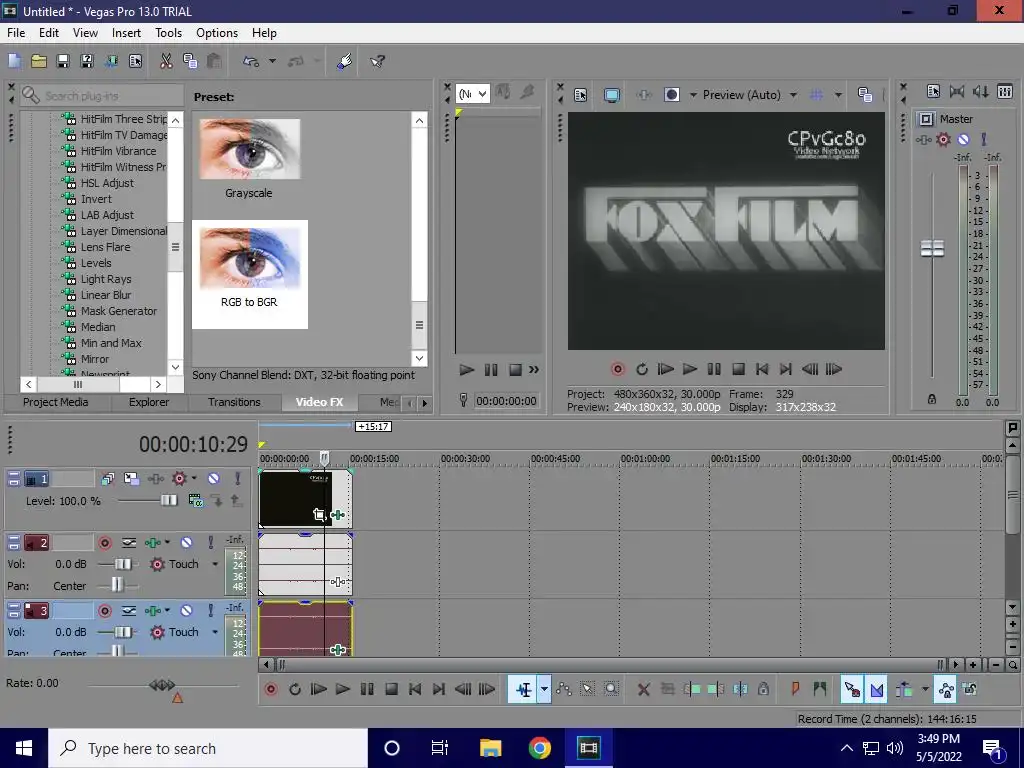Open File Explorer from the taskbar

click(490, 748)
